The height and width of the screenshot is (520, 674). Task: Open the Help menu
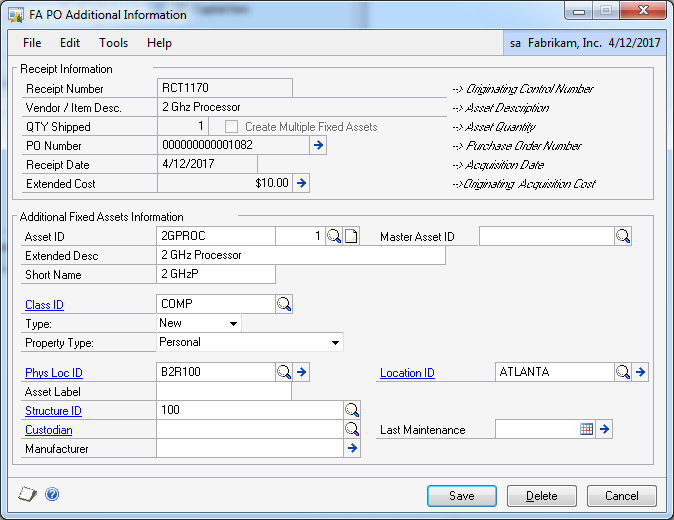coord(159,43)
